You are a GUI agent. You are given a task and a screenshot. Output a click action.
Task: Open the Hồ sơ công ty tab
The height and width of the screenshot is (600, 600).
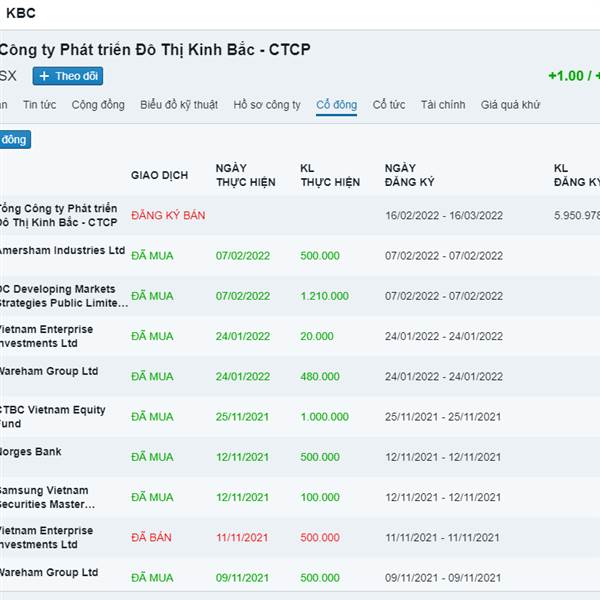[x=267, y=104]
